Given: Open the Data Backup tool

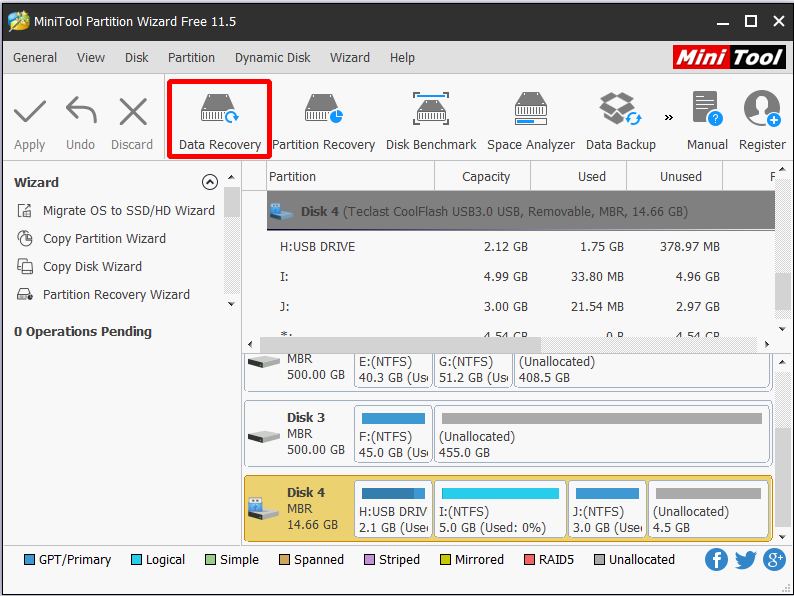Looking at the screenshot, I should coord(620,121).
